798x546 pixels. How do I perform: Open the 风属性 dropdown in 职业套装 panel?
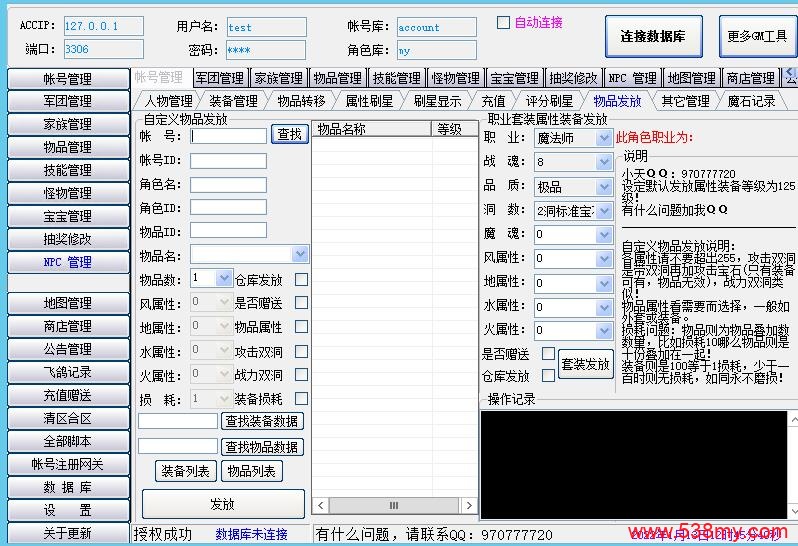click(604, 258)
